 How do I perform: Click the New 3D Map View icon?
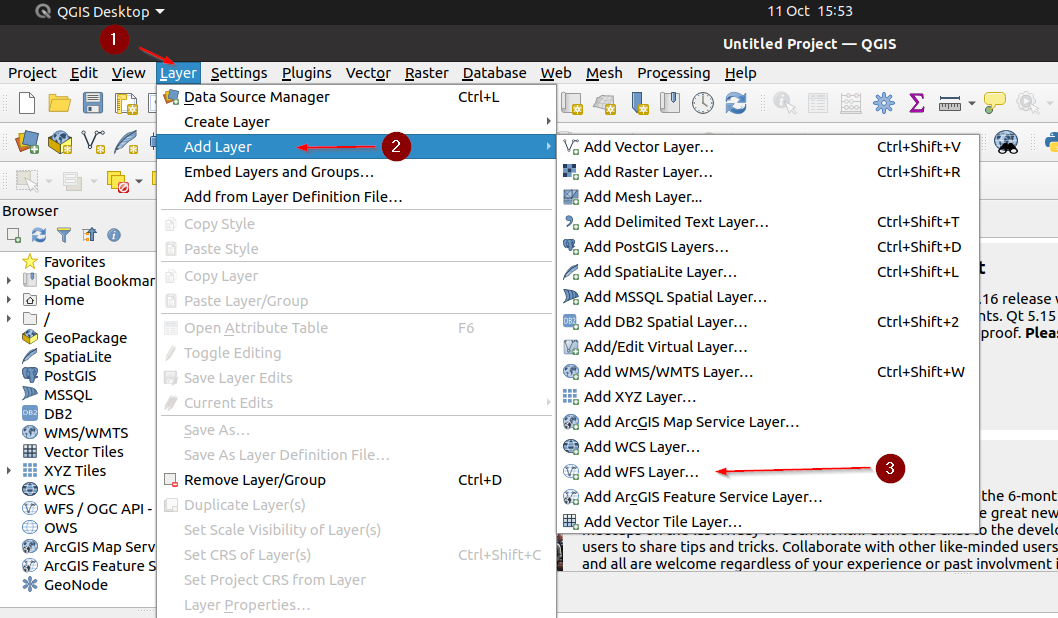605,103
